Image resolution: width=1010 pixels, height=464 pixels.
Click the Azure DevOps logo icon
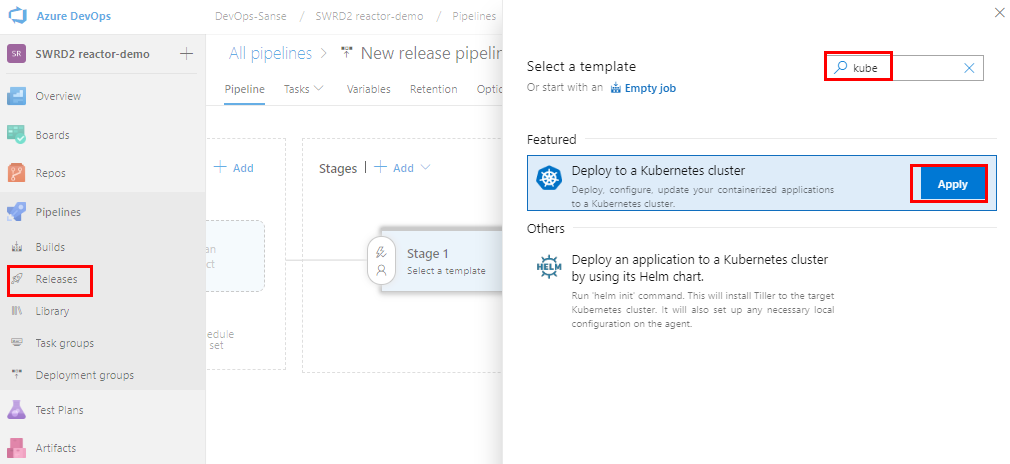[x=17, y=16]
